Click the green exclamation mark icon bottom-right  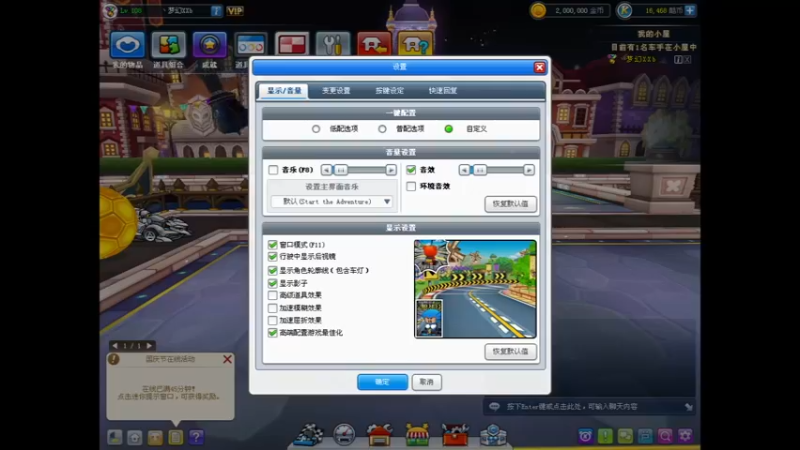tap(605, 436)
